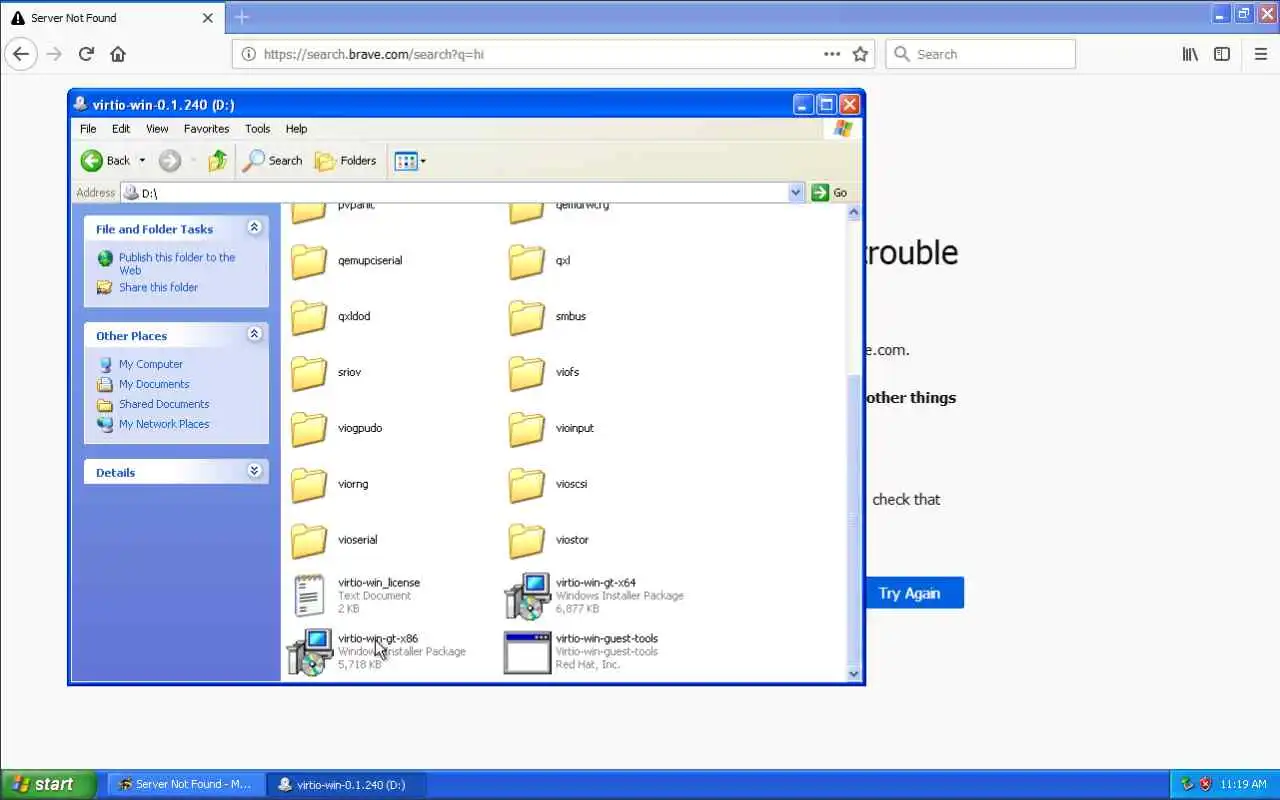
Task: Select the vioscsi folder icon
Action: (527, 485)
